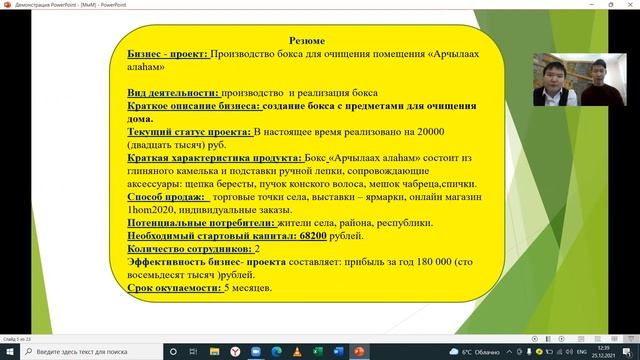640x360 pixels.
Task: Click the 'Количество сотрудников:' label
Action: (190, 249)
